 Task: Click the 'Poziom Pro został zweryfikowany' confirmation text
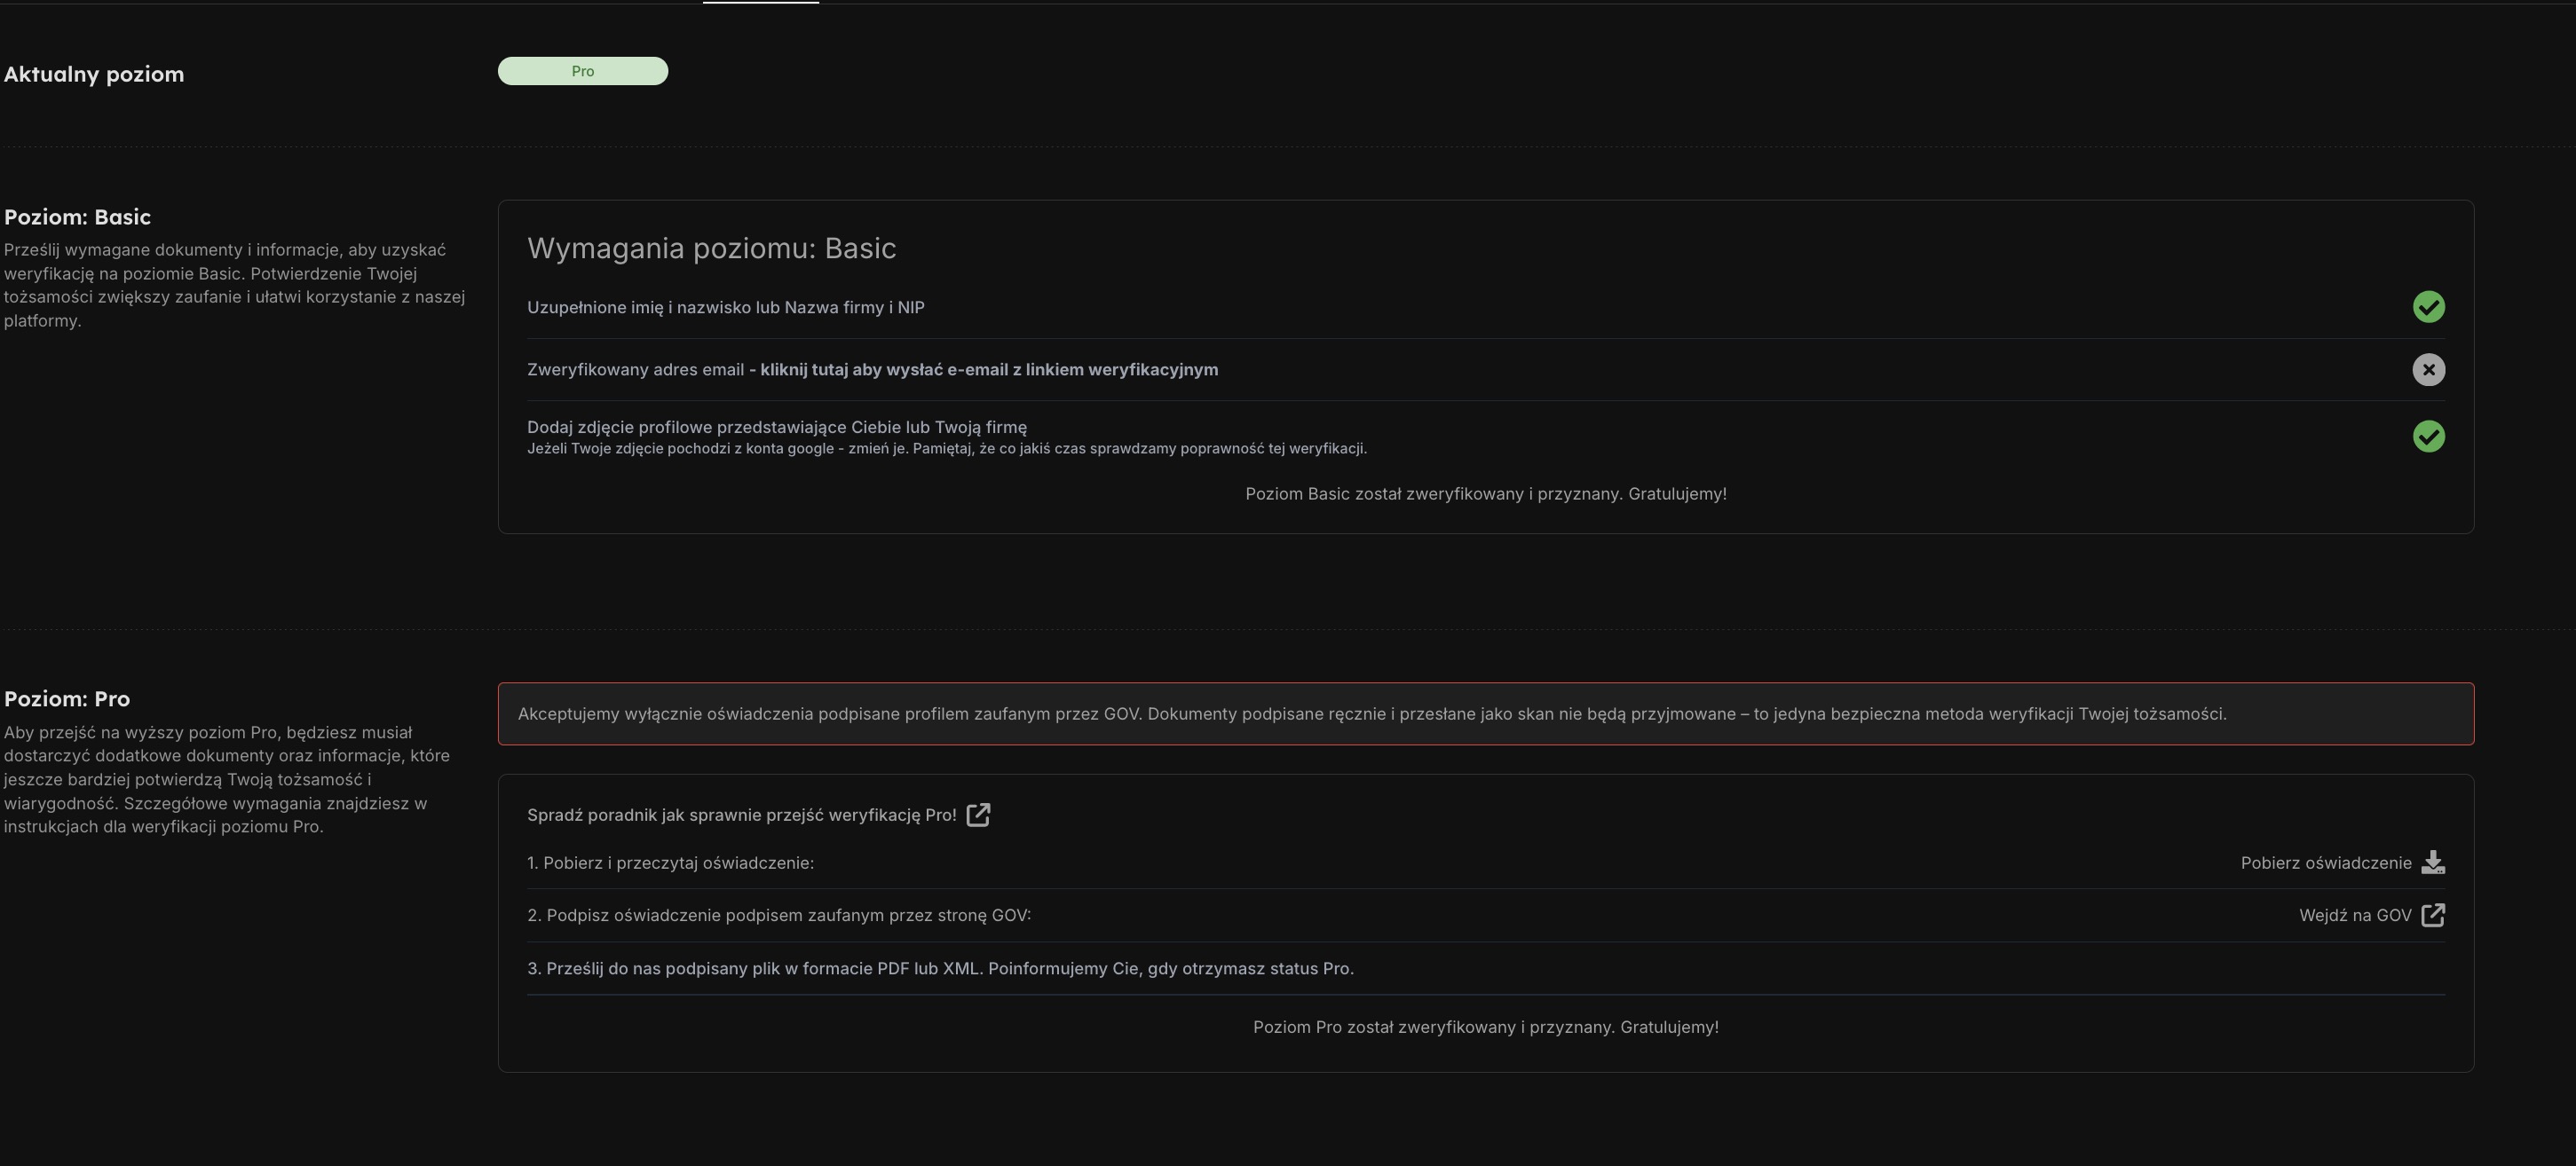pos(1485,1027)
